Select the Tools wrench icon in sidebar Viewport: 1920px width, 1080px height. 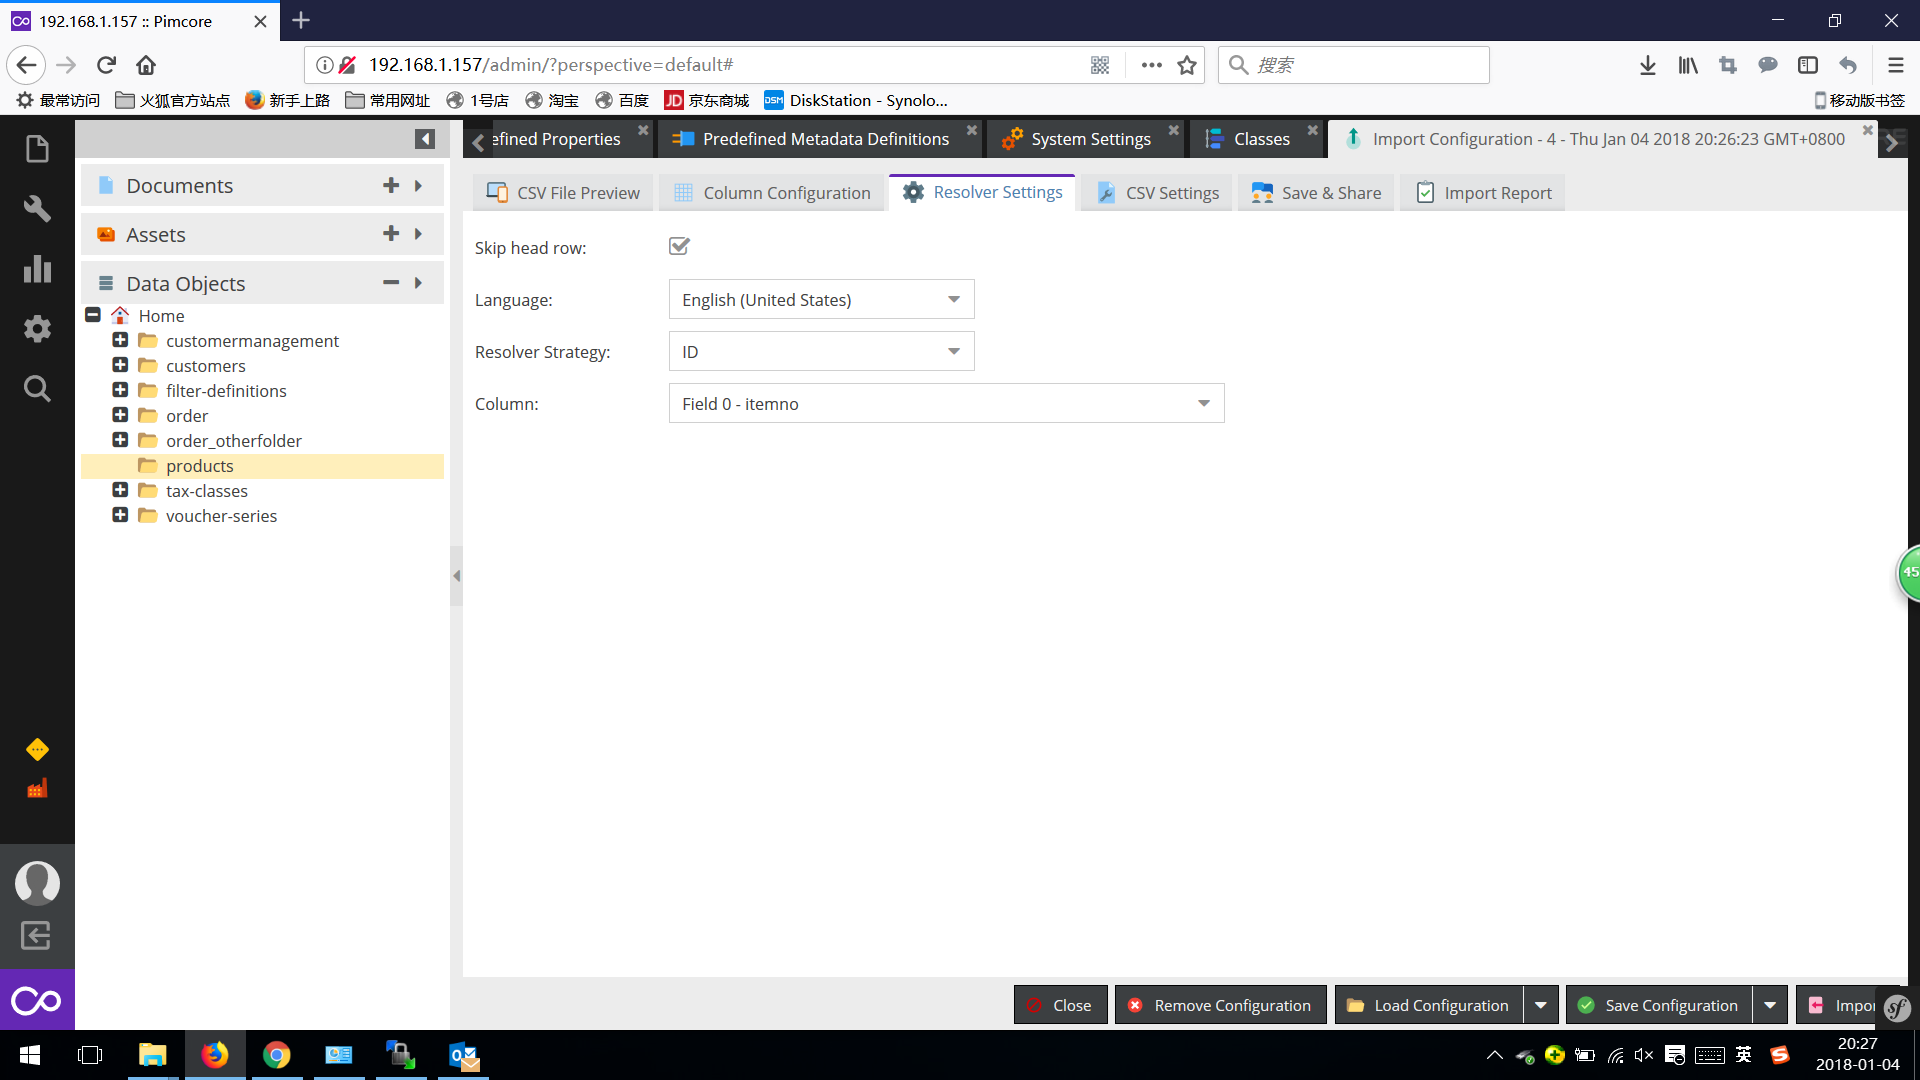point(37,208)
